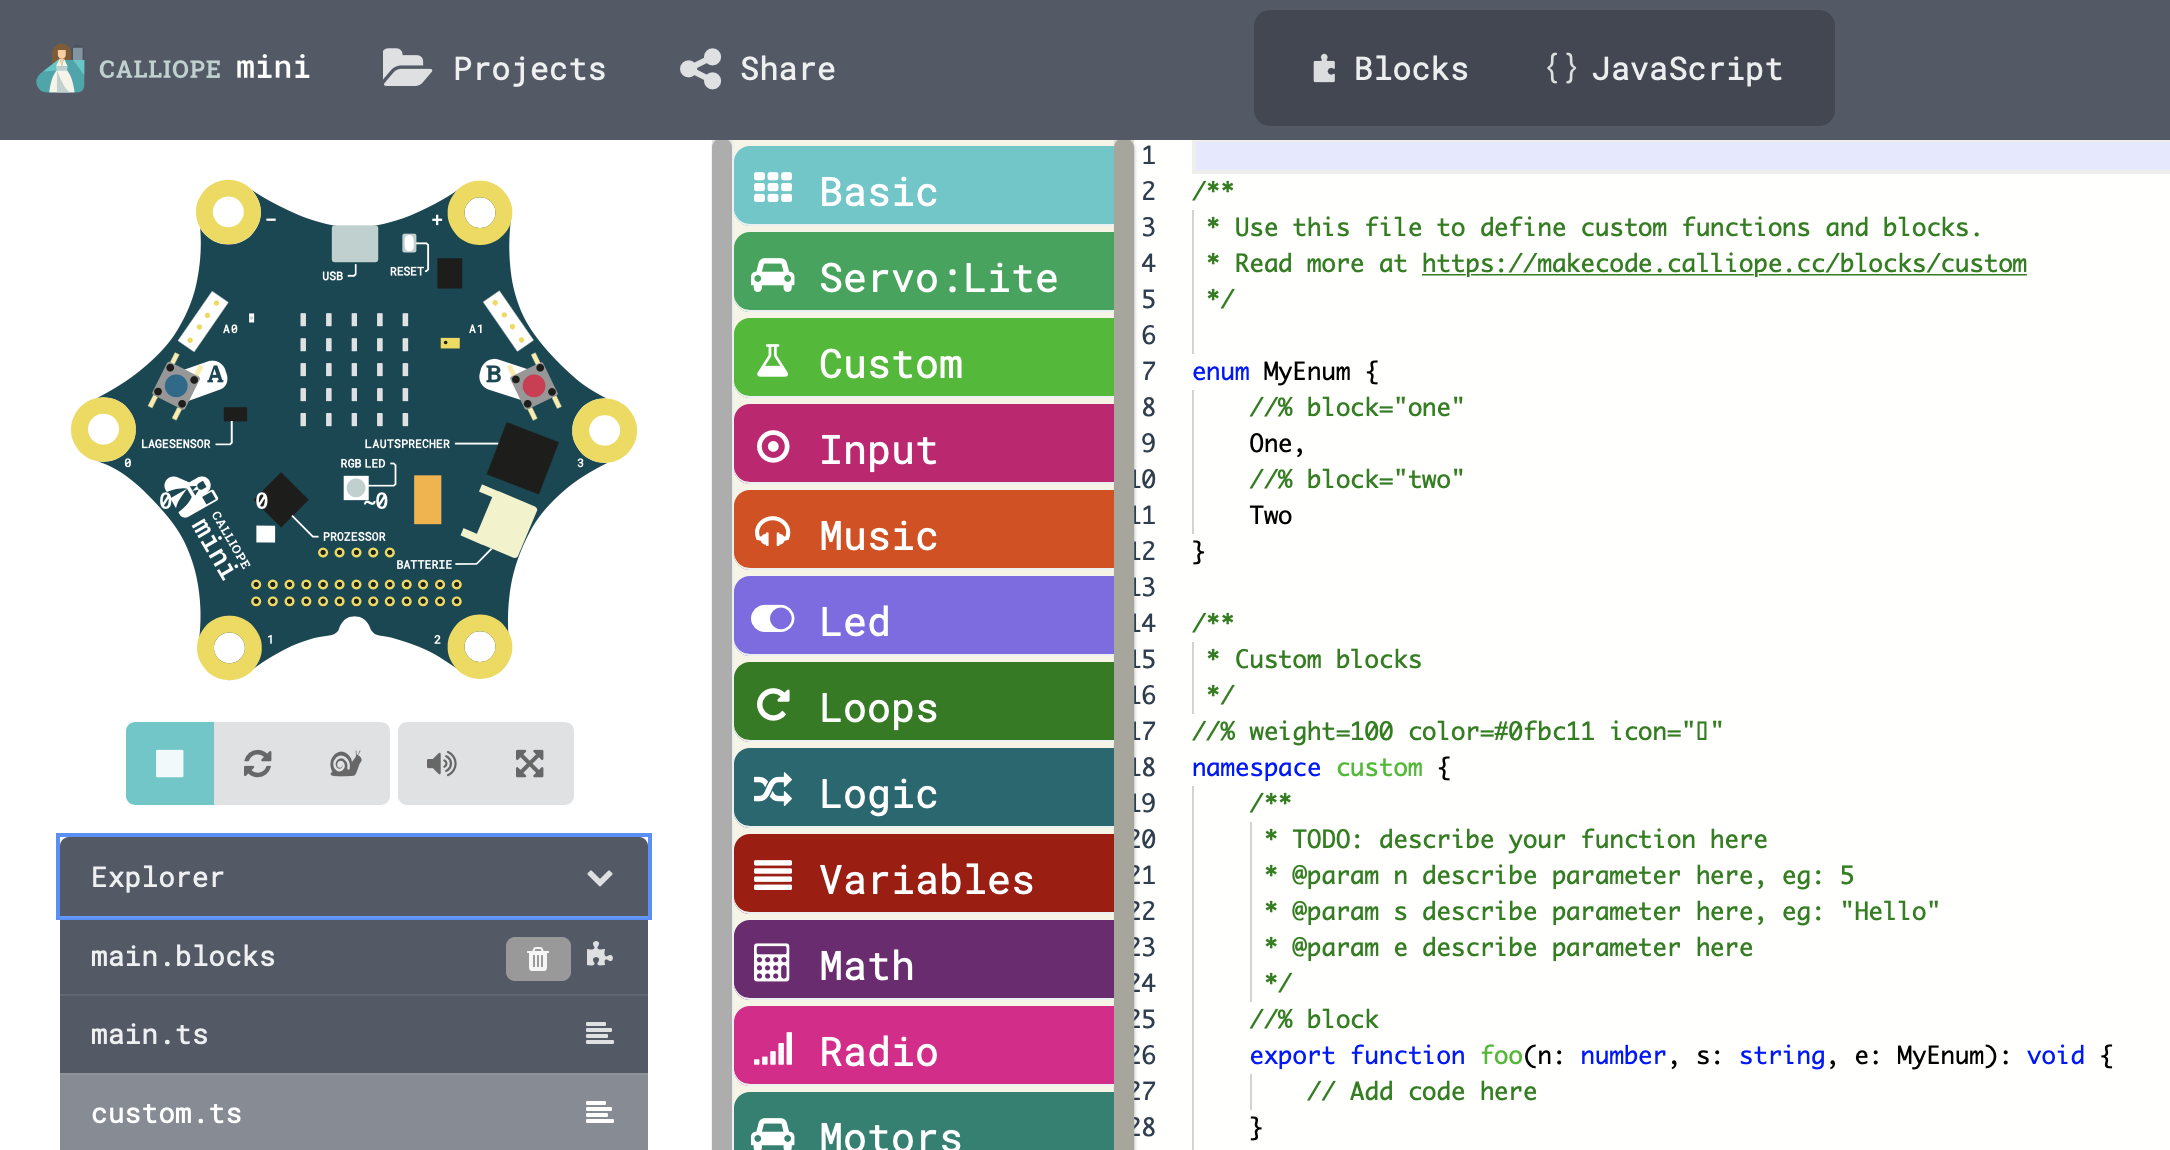Click the 'enum MyEnum {' code line

[1285, 371]
